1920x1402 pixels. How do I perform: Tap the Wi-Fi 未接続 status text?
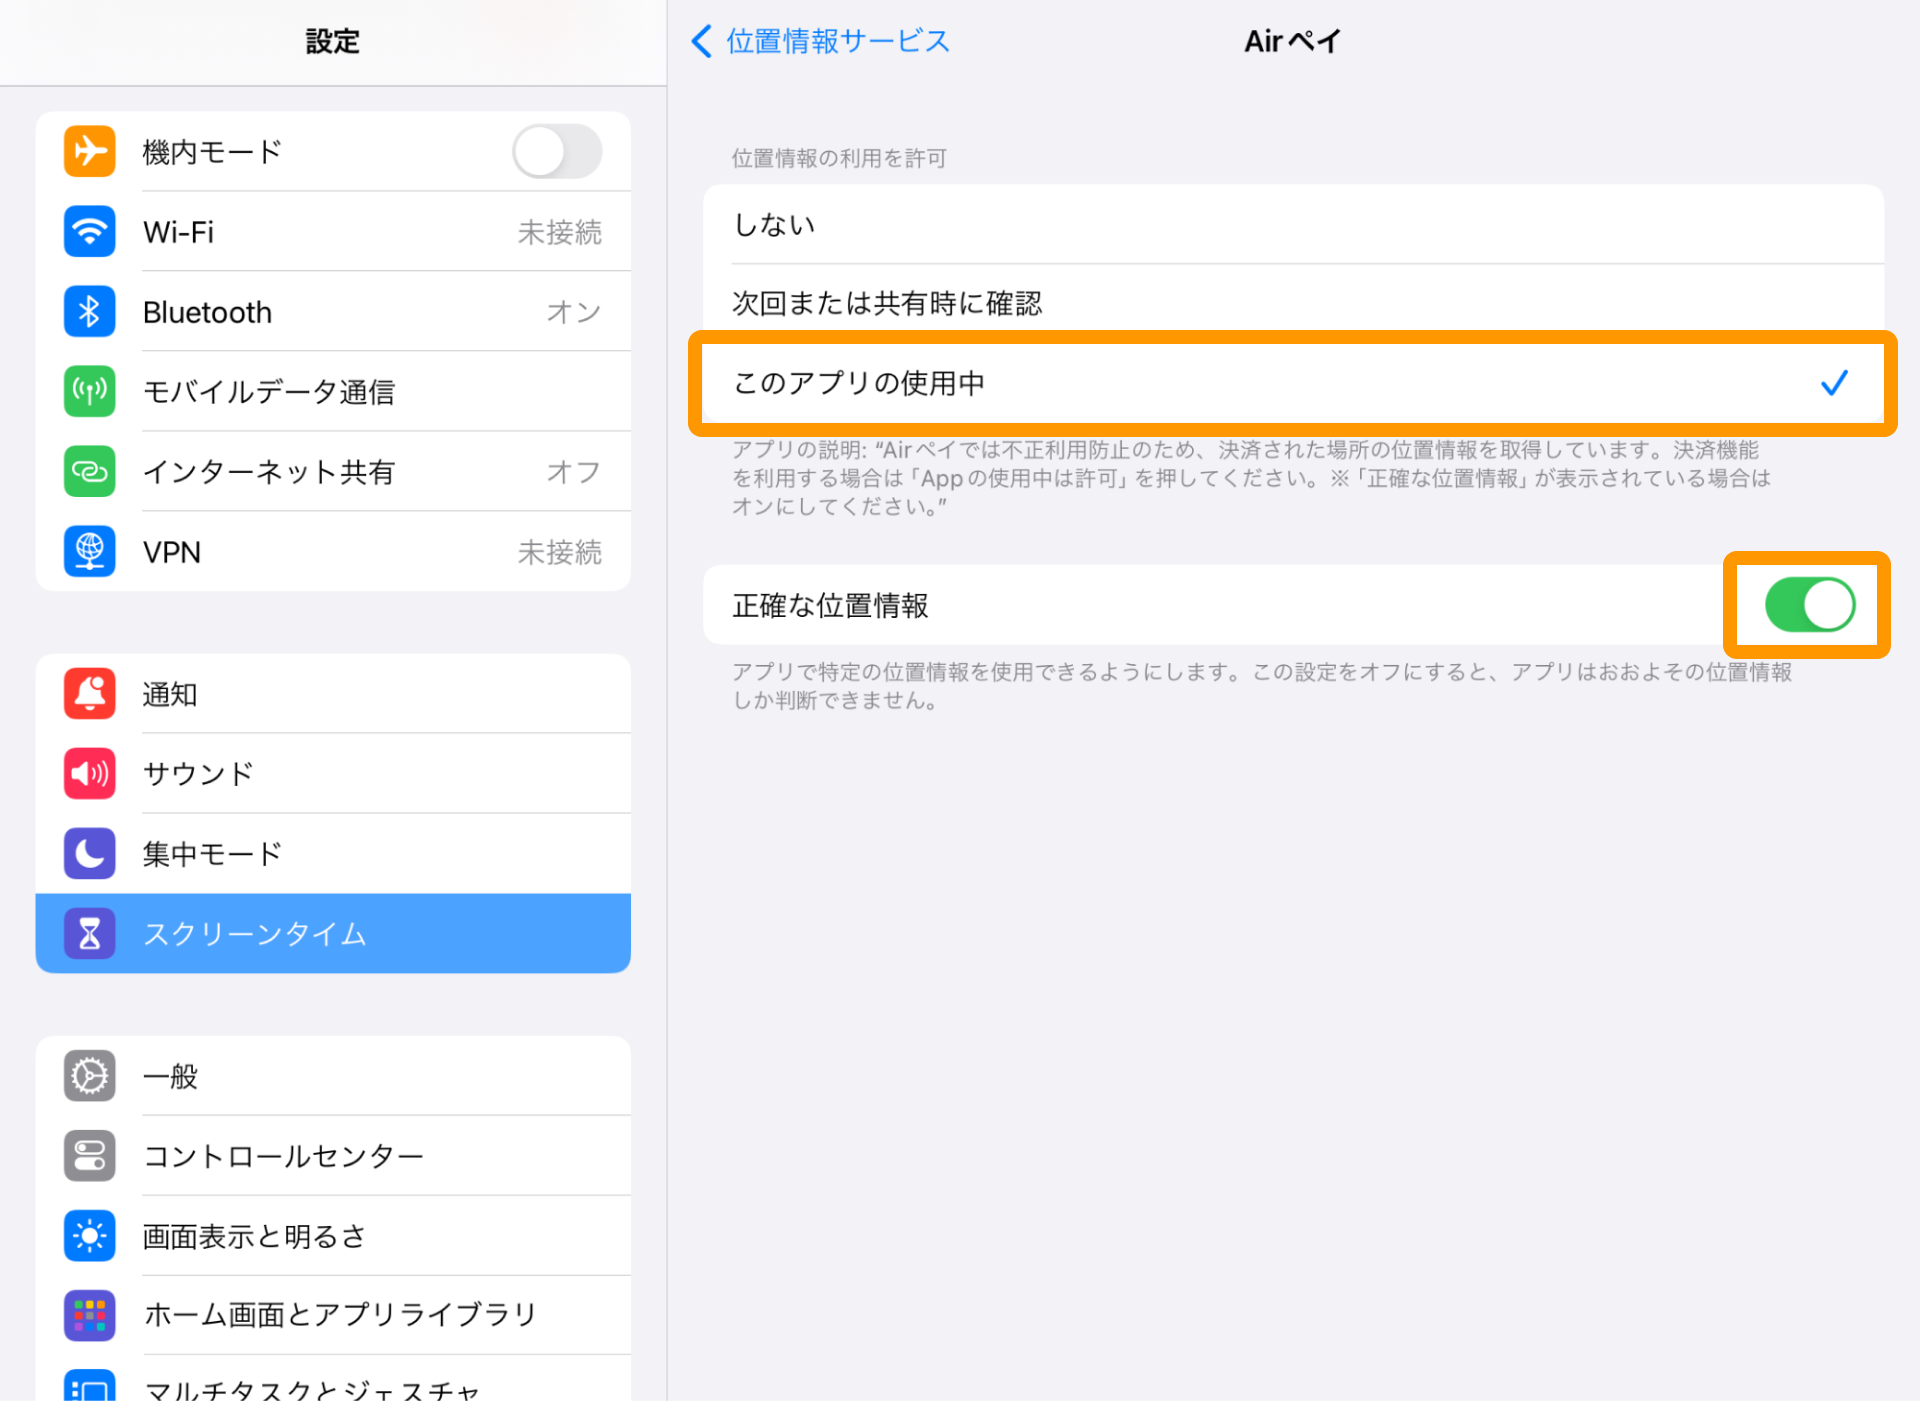pyautogui.click(x=560, y=233)
